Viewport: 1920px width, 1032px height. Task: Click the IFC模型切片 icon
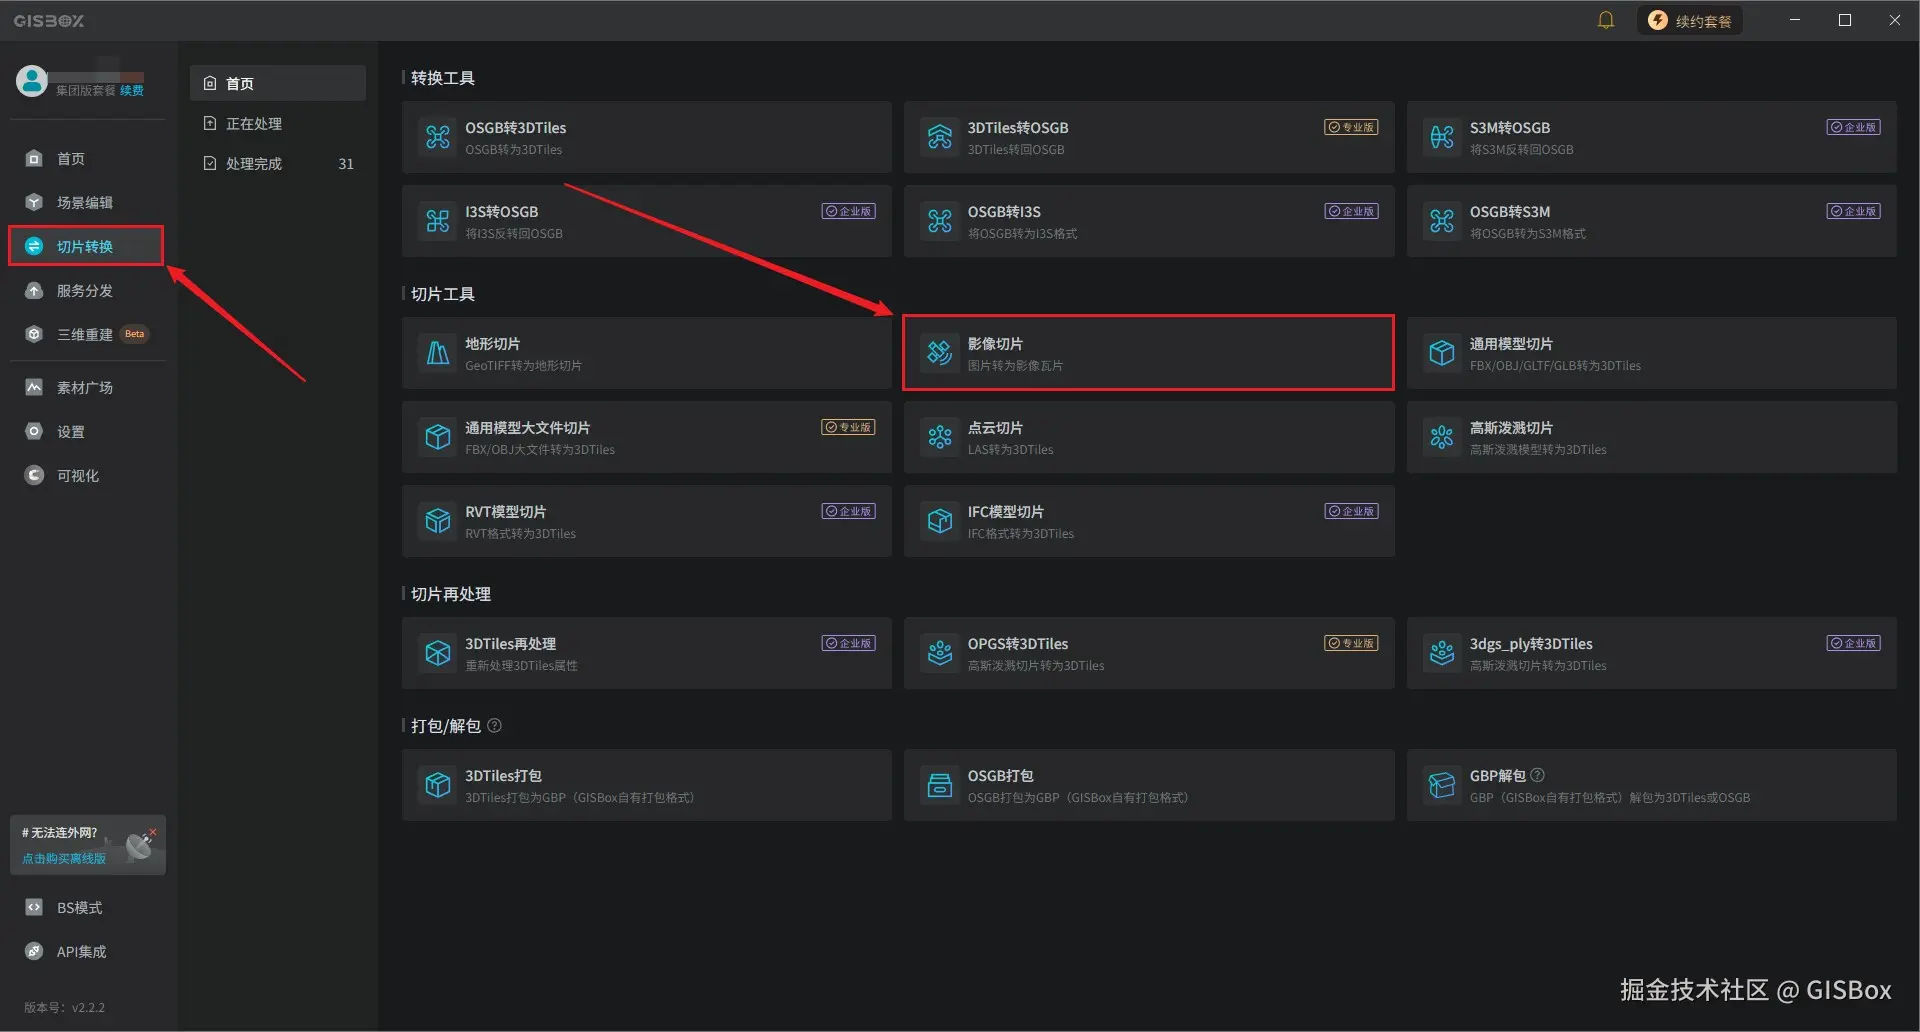point(940,521)
